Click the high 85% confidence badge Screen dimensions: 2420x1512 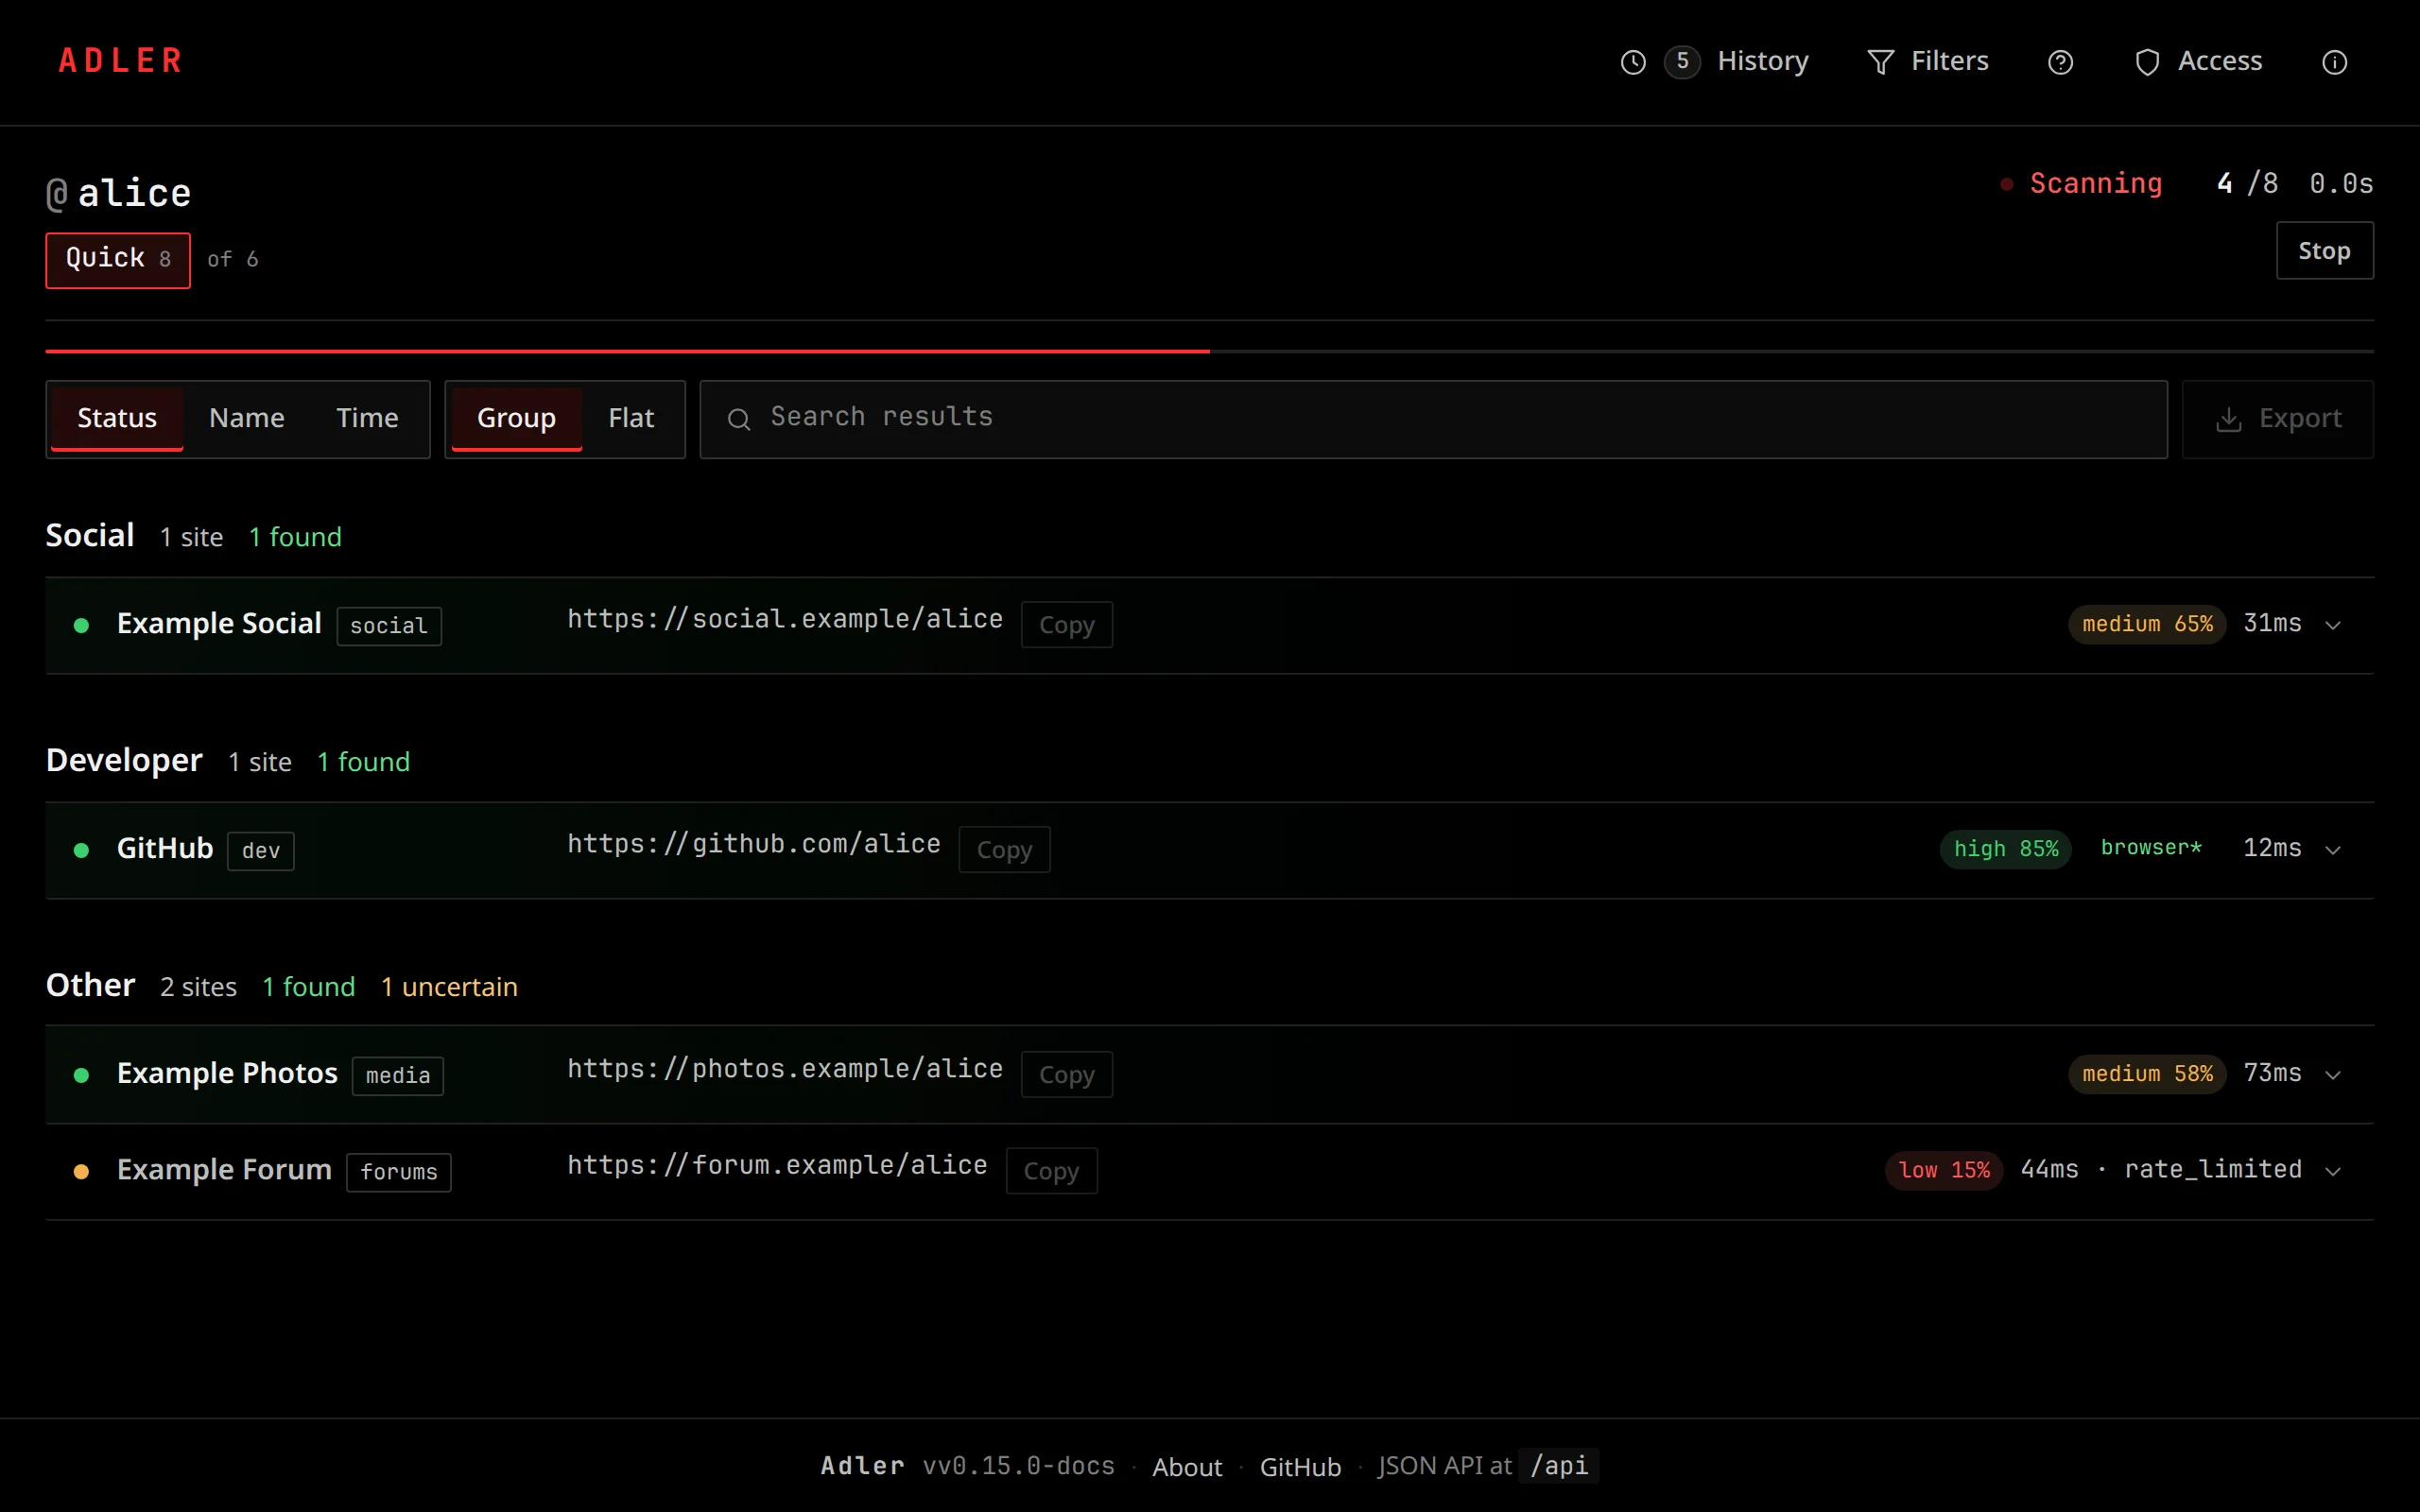2006,849
